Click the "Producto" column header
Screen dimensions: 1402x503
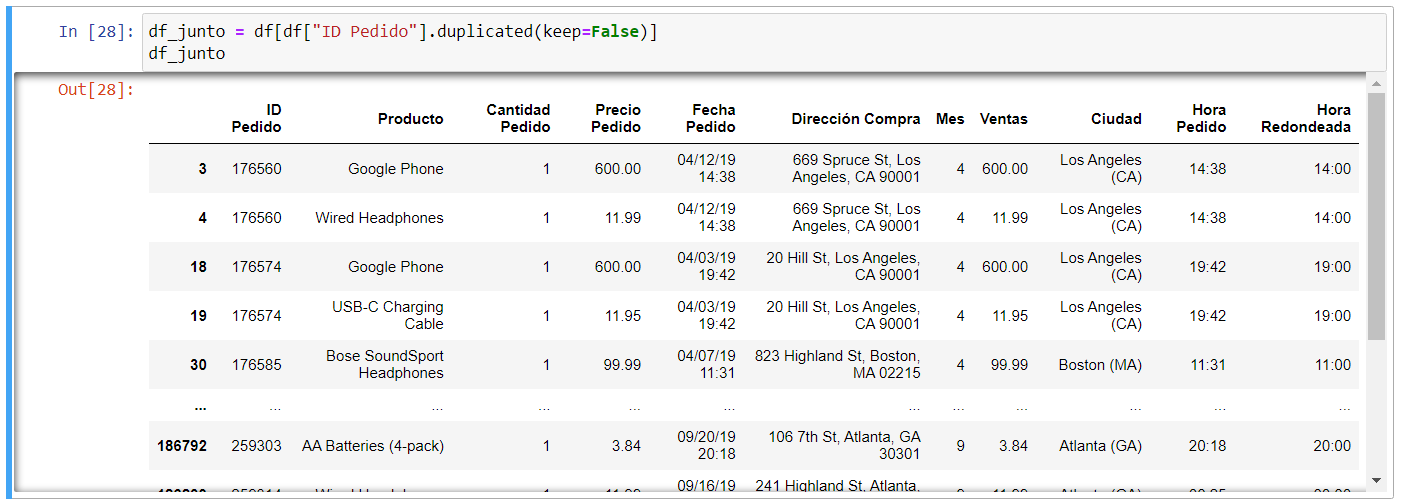[x=410, y=119]
